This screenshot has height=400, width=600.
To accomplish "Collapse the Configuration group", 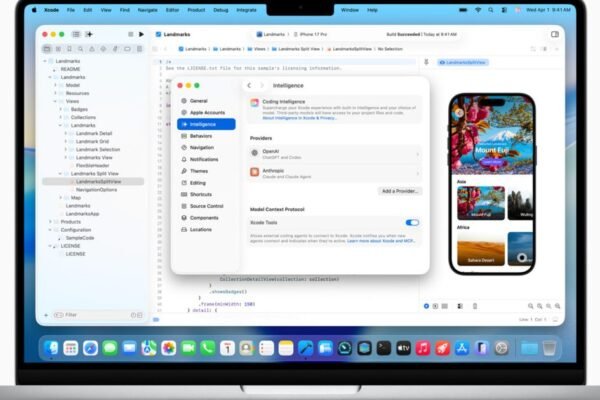I will 50,230.
